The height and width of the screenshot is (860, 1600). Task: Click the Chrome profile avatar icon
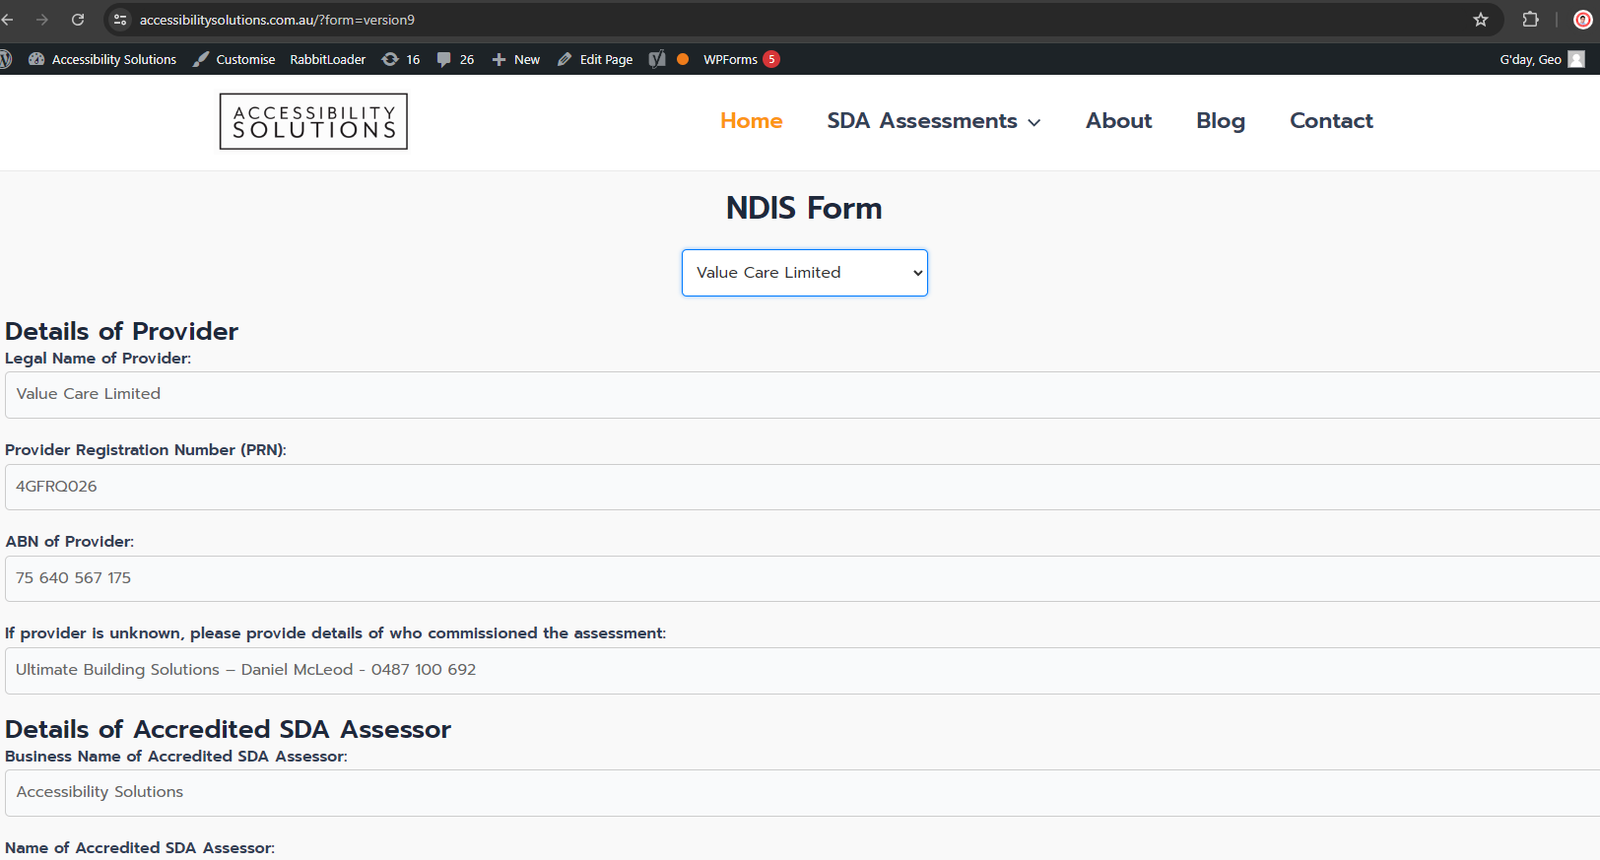tap(1583, 20)
